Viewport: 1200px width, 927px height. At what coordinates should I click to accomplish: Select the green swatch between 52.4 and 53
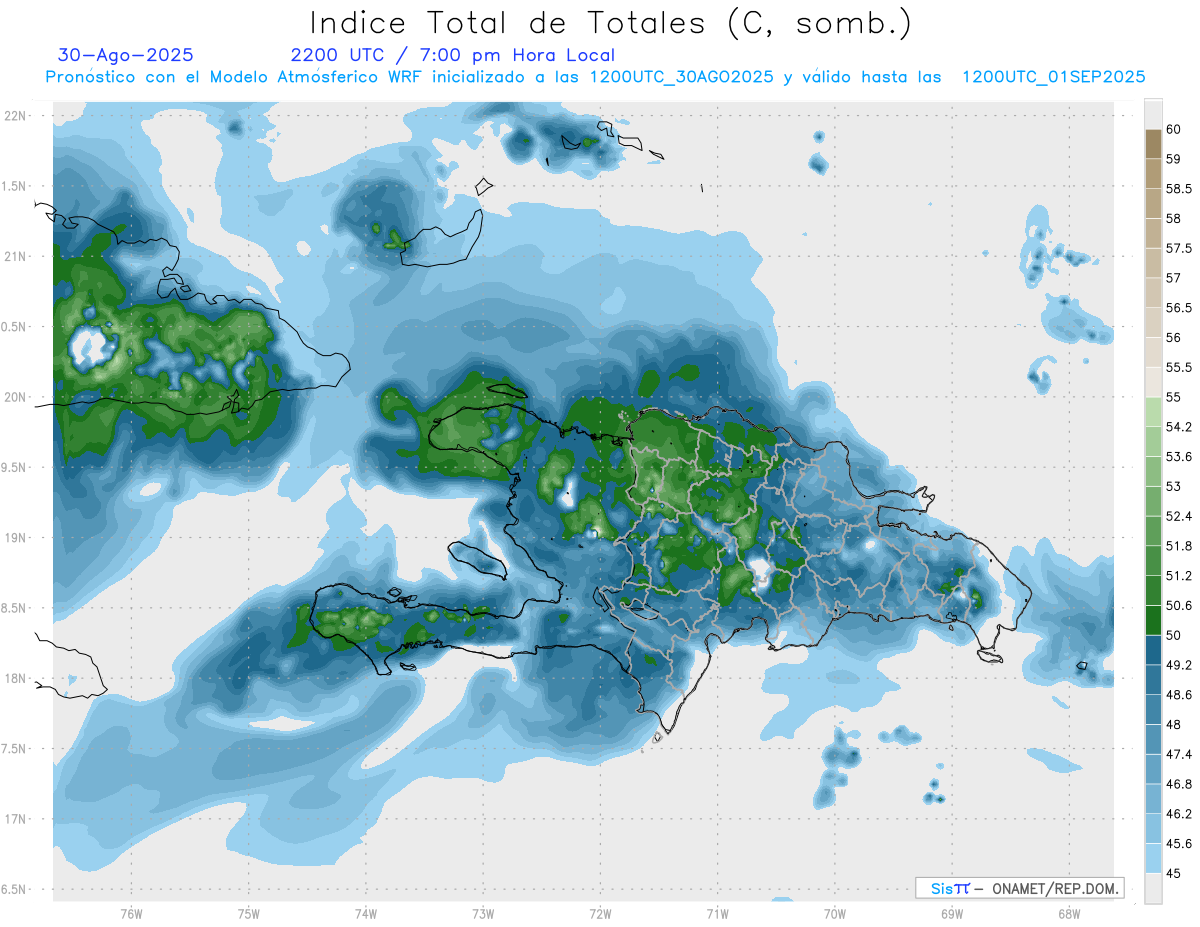tap(1153, 501)
